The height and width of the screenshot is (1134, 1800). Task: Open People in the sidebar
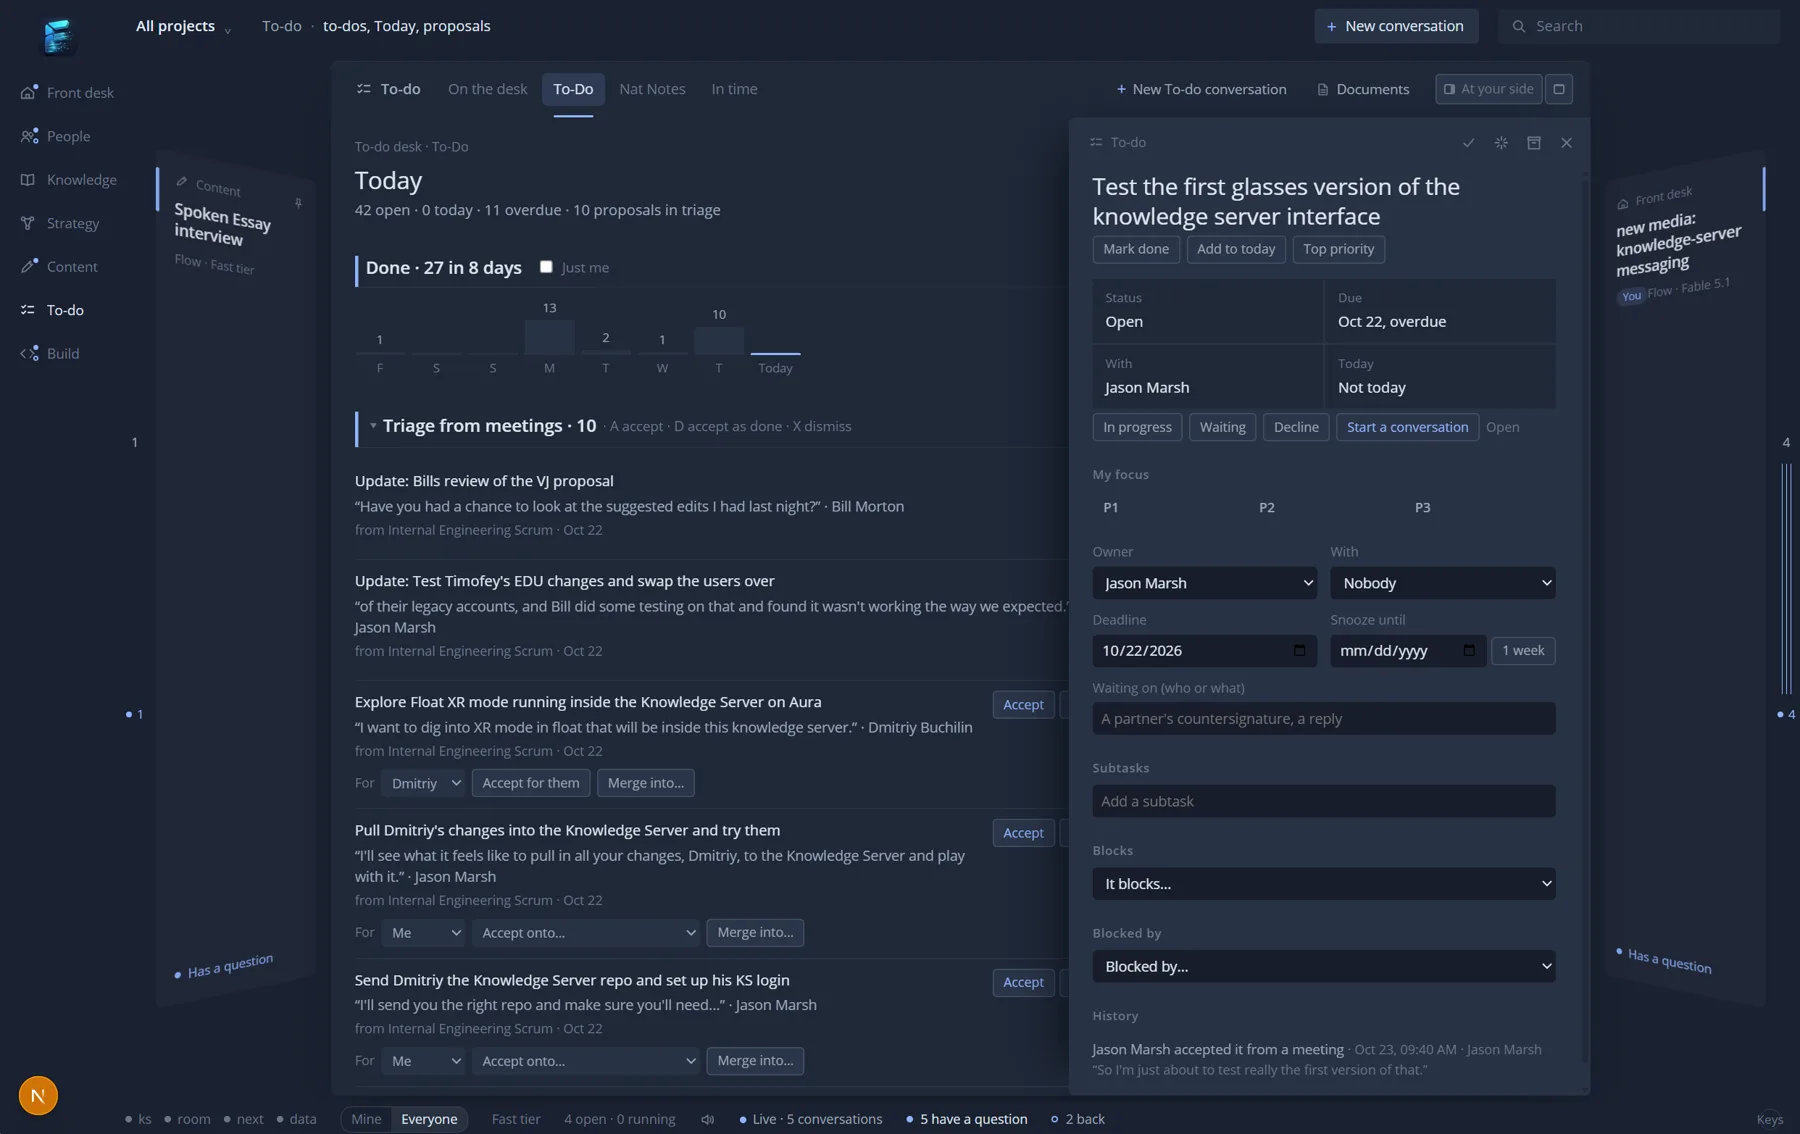[x=55, y=136]
